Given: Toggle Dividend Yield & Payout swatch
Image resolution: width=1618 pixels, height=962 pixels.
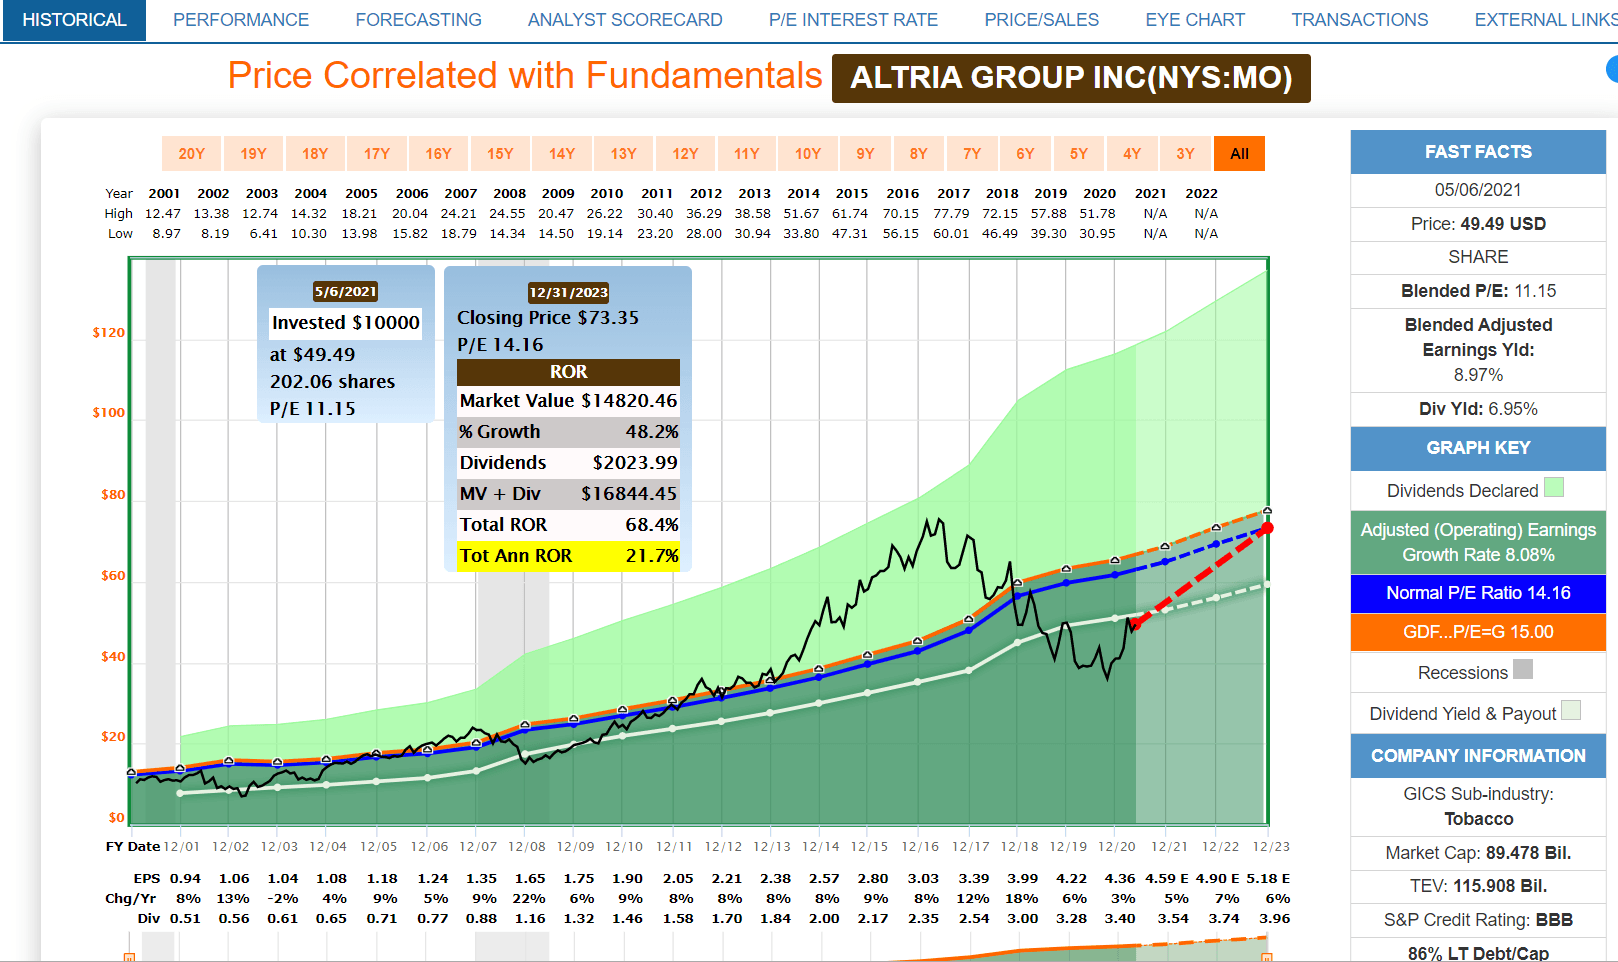Looking at the screenshot, I should [x=1571, y=710].
